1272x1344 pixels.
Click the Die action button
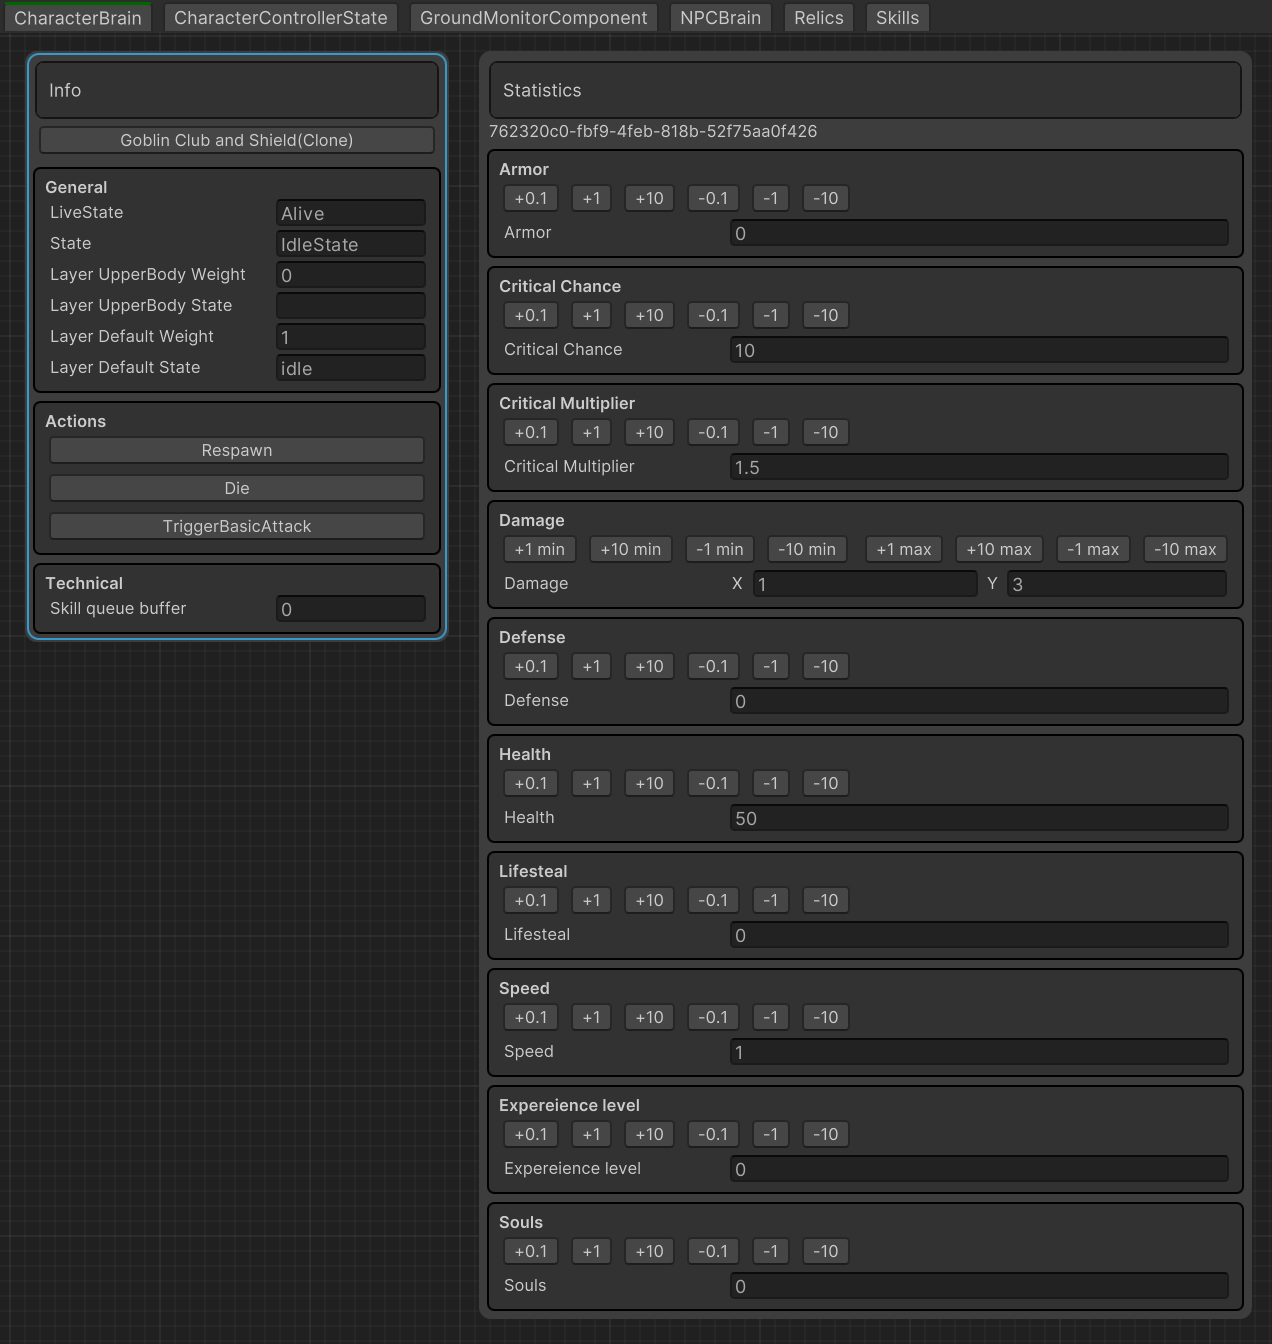237,488
